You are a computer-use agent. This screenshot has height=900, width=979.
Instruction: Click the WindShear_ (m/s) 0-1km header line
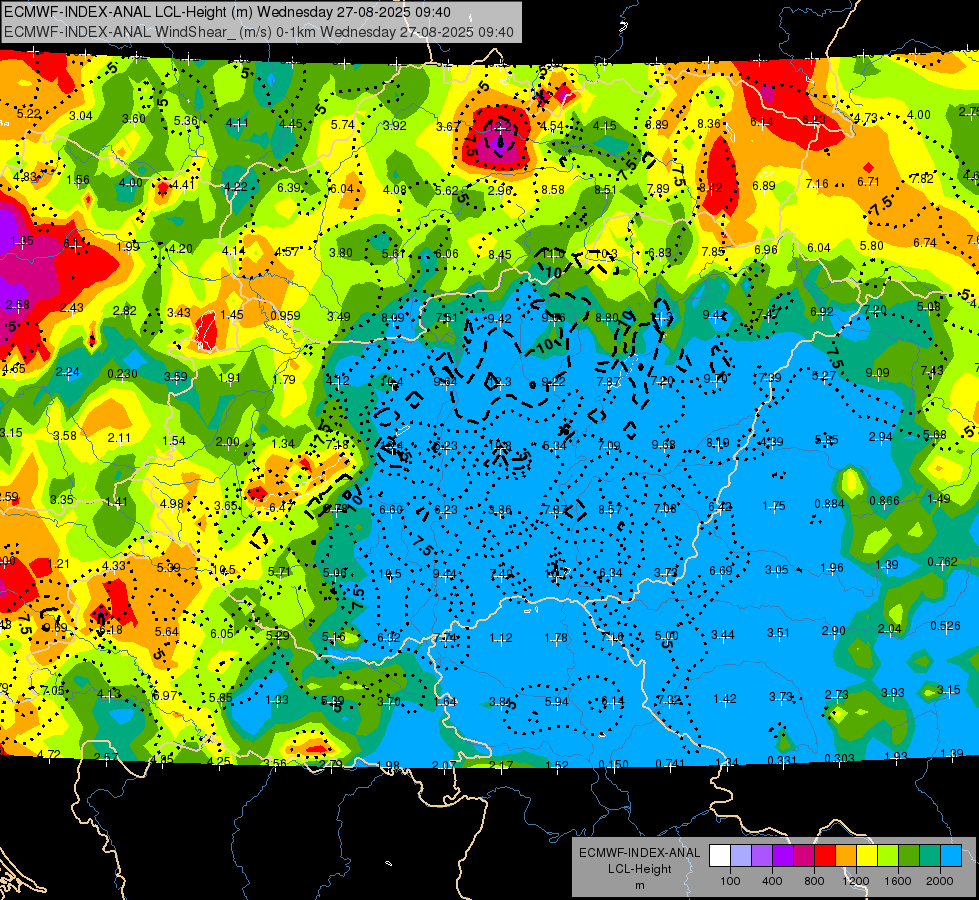(x=258, y=32)
